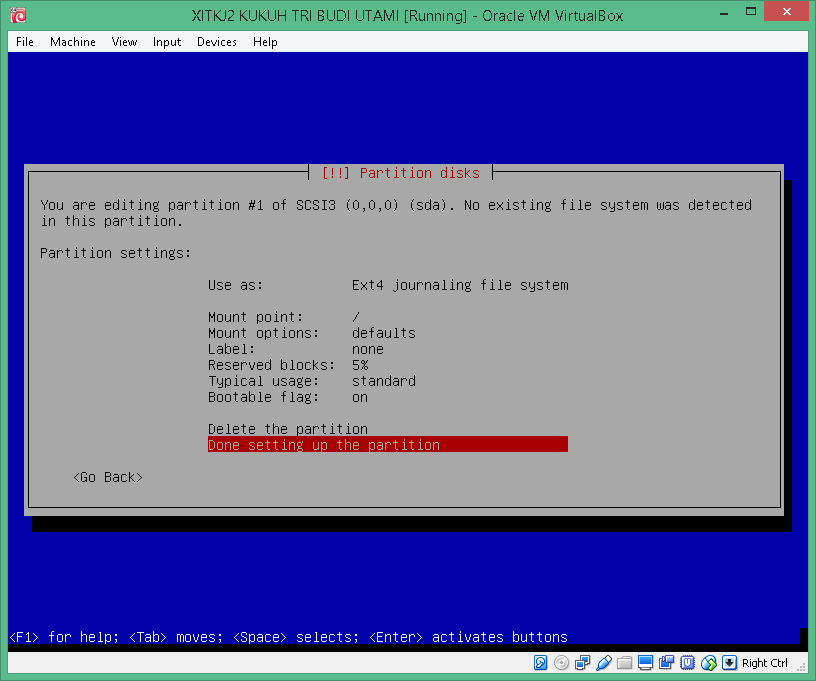The width and height of the screenshot is (816, 681).
Task: Click the F1 for help hint line
Action: click(288, 637)
